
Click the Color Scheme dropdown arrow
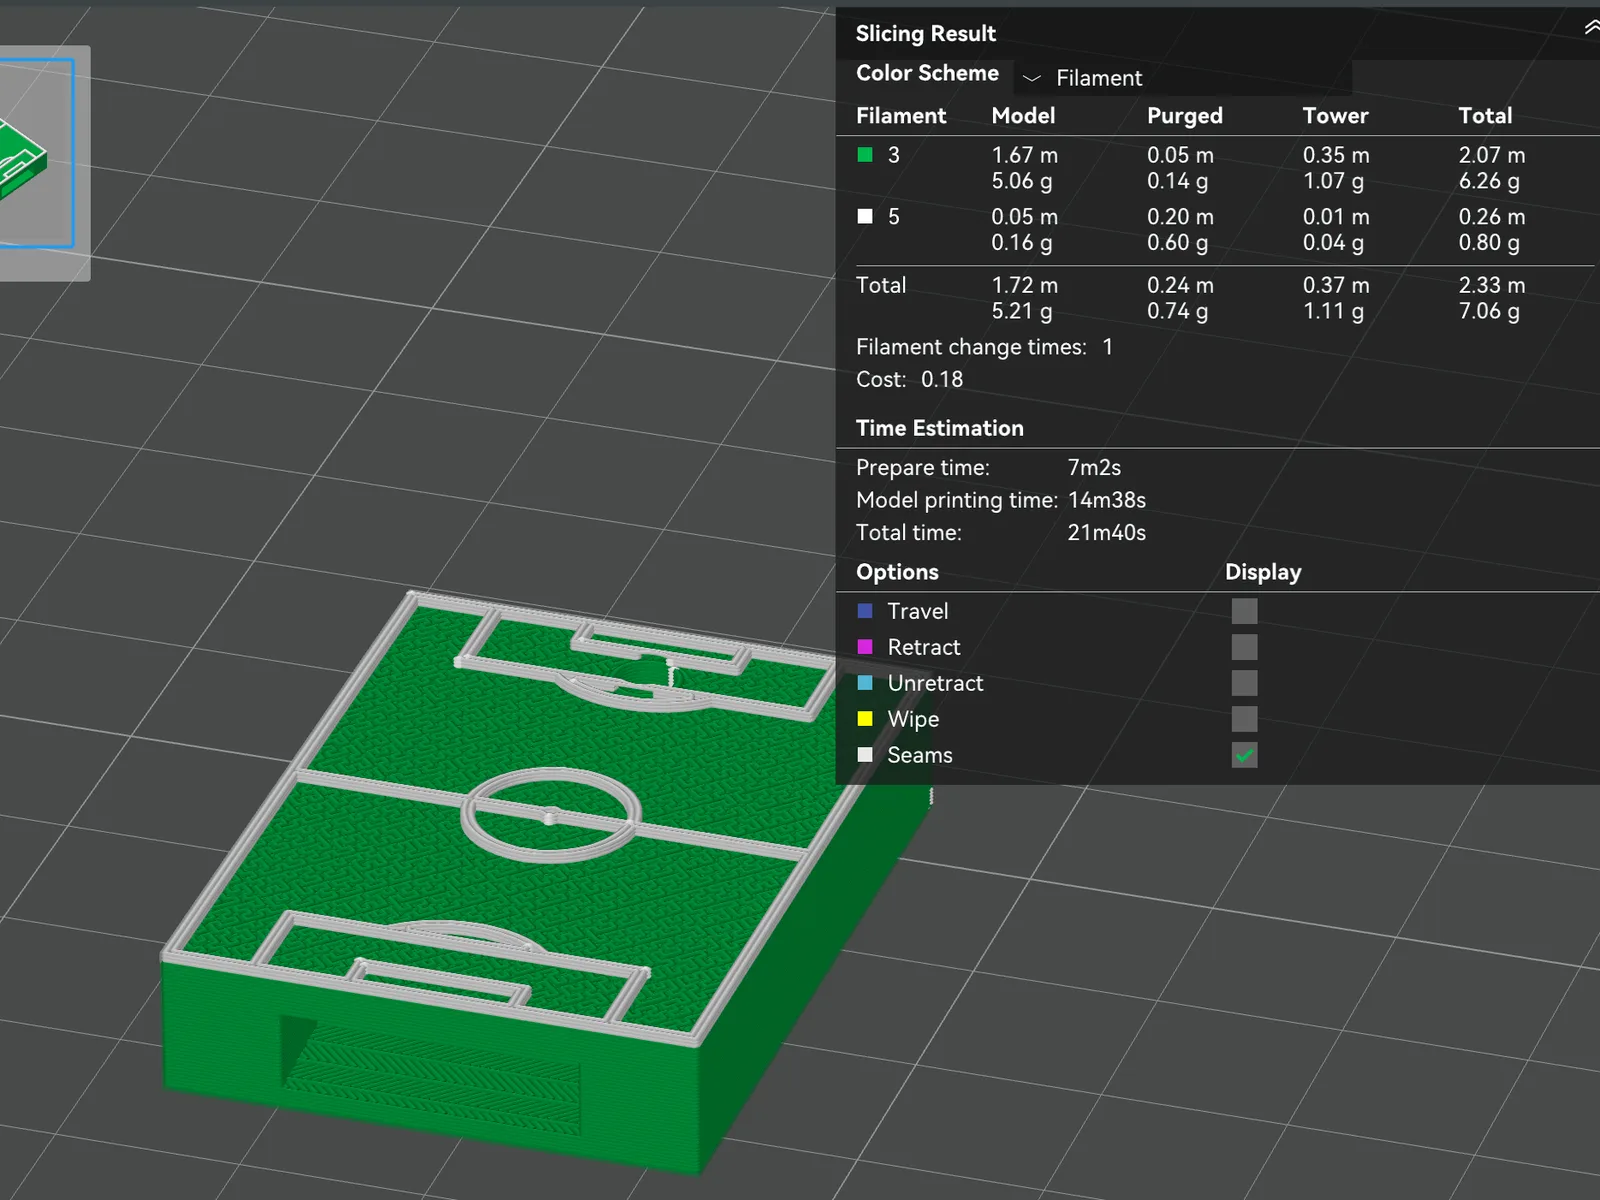(1032, 78)
